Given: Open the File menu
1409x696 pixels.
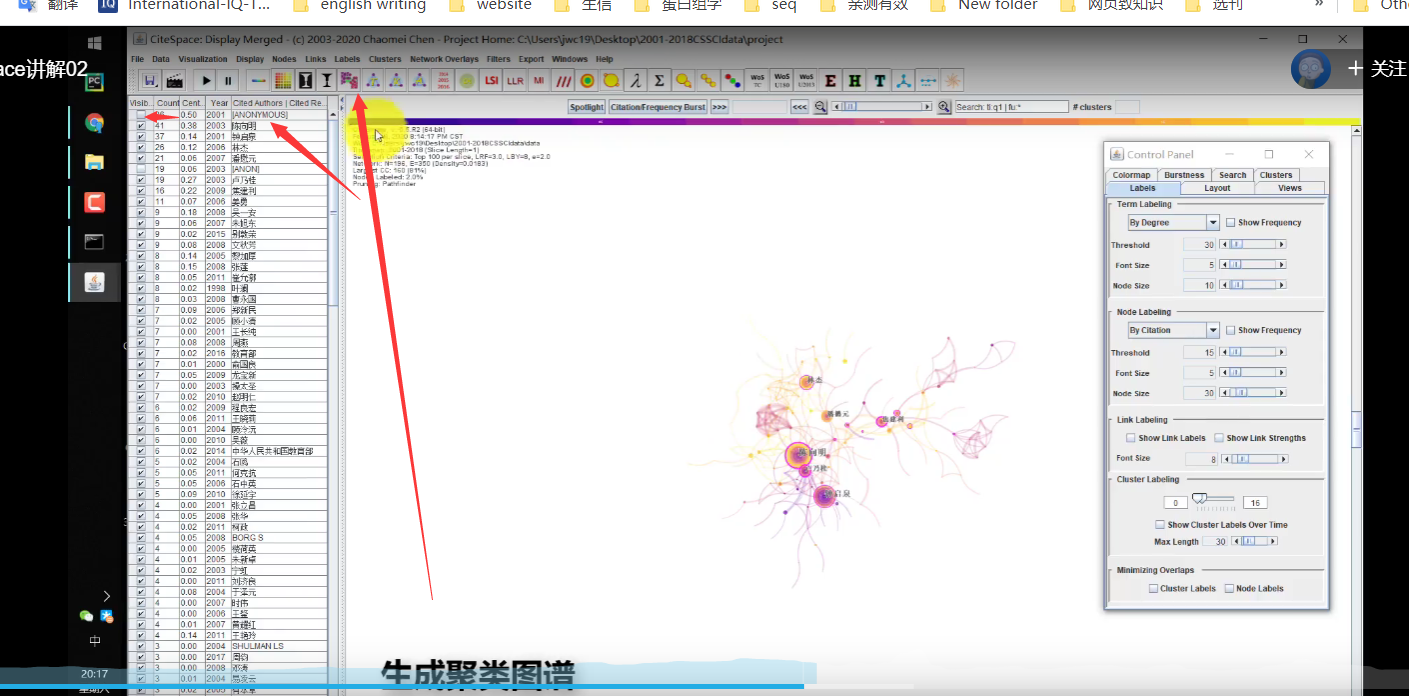Looking at the screenshot, I should click(138, 59).
